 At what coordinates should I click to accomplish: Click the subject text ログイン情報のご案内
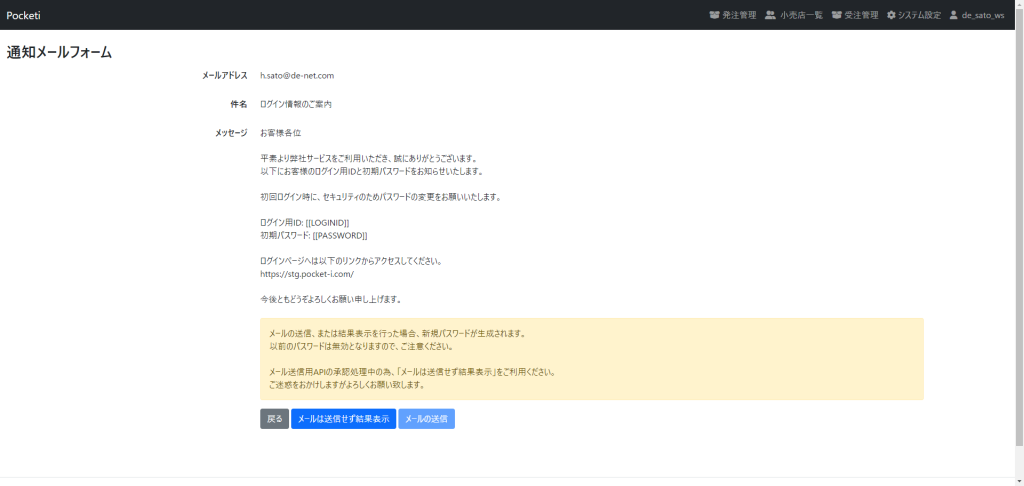click(296, 105)
